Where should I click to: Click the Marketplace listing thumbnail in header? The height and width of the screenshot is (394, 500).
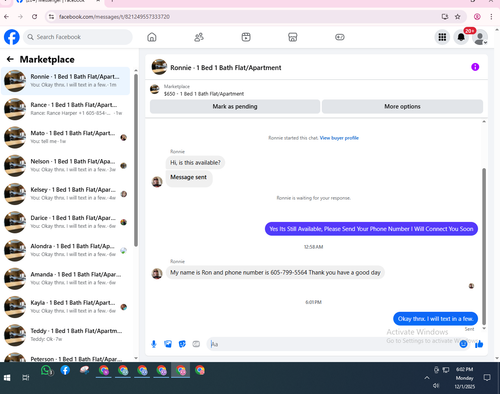pos(155,90)
